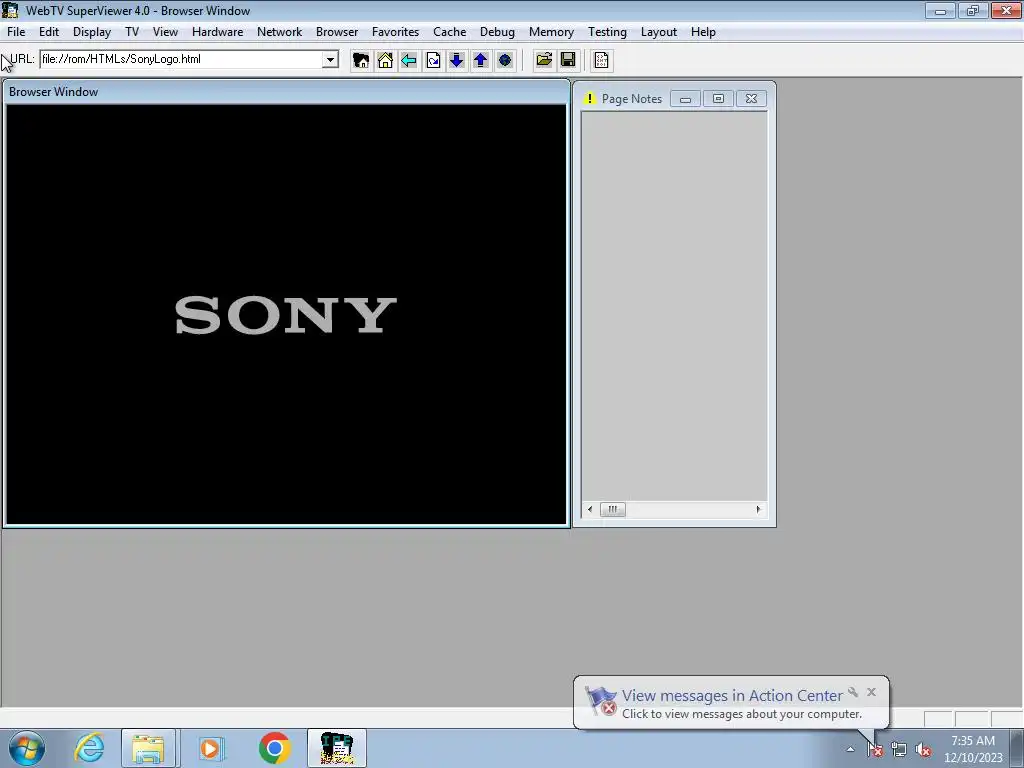1024x768 pixels.
Task: Click the blue down arrow toolbar icon
Action: (456, 60)
